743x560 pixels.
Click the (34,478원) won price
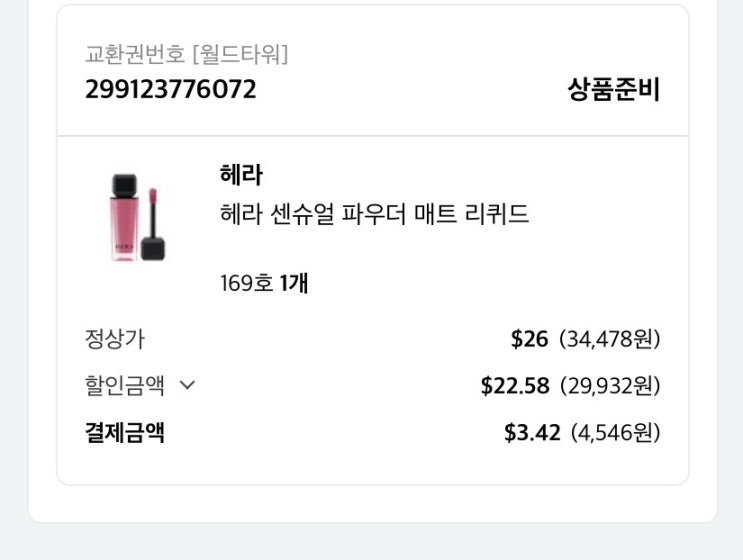click(x=609, y=339)
